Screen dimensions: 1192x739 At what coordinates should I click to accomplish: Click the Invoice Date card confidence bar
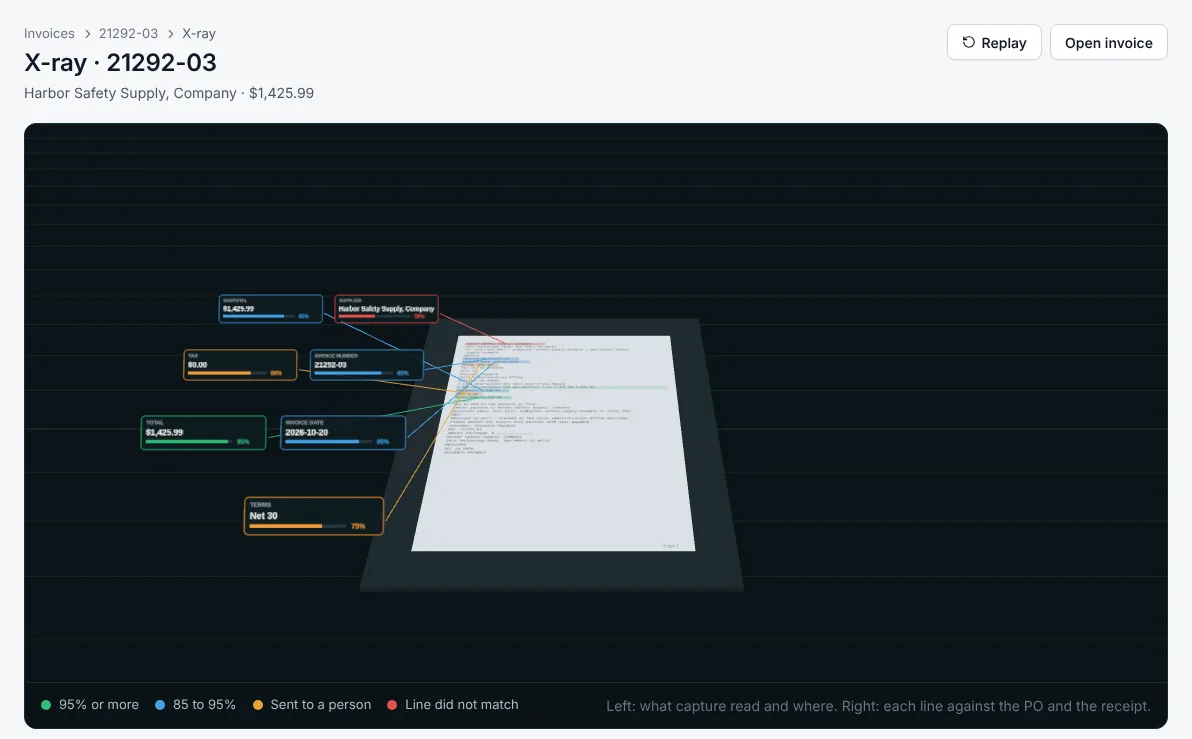point(328,442)
